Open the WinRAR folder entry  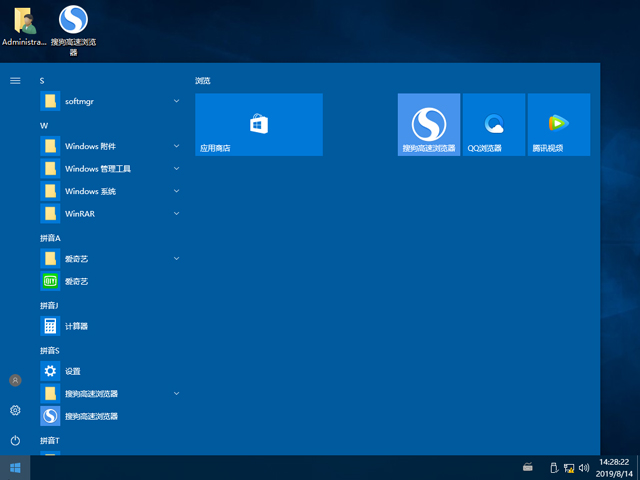point(110,213)
